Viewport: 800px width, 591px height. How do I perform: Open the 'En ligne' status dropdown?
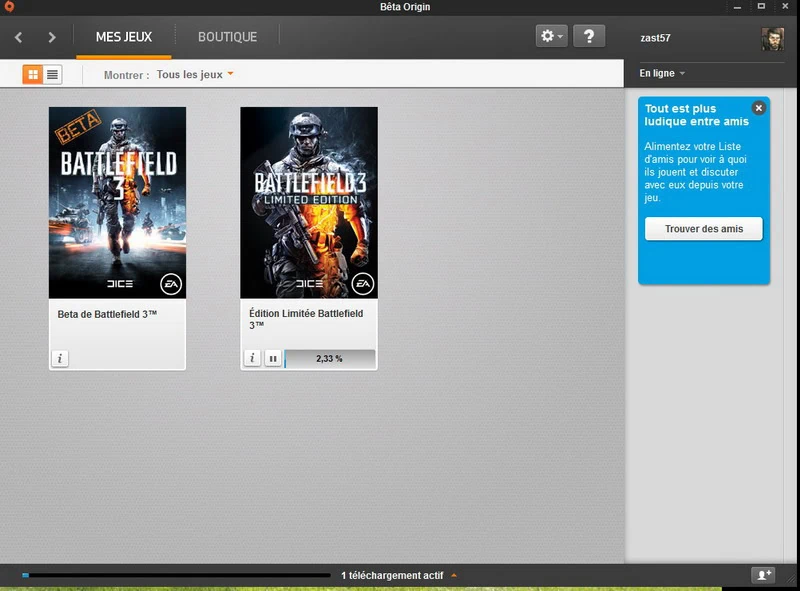coord(662,74)
